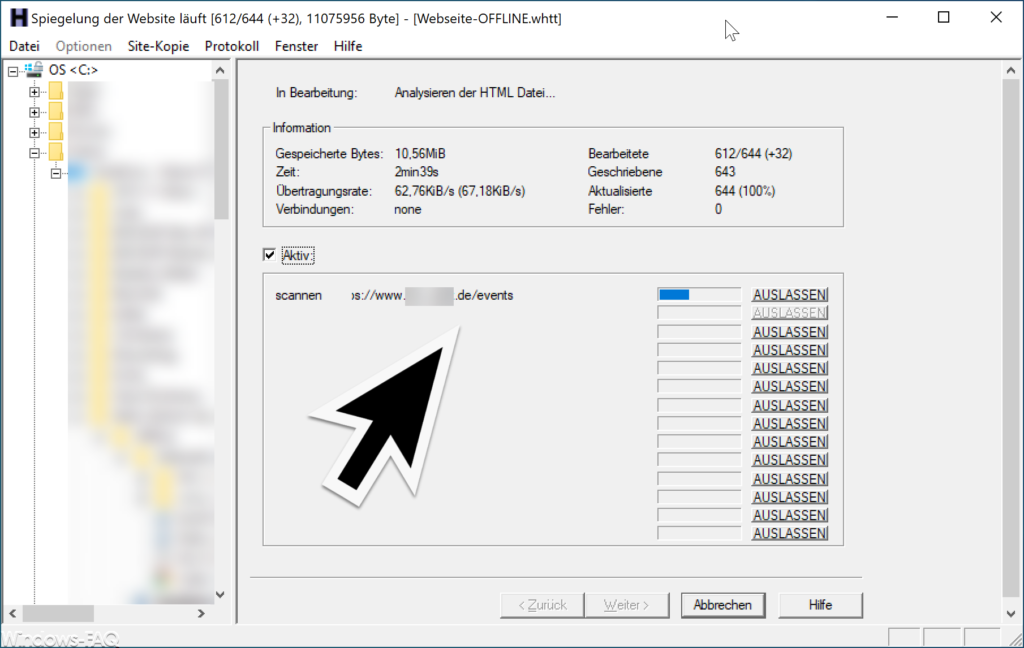The width and height of the screenshot is (1024, 648).
Task: Click the Fehler value '0'
Action: point(718,209)
